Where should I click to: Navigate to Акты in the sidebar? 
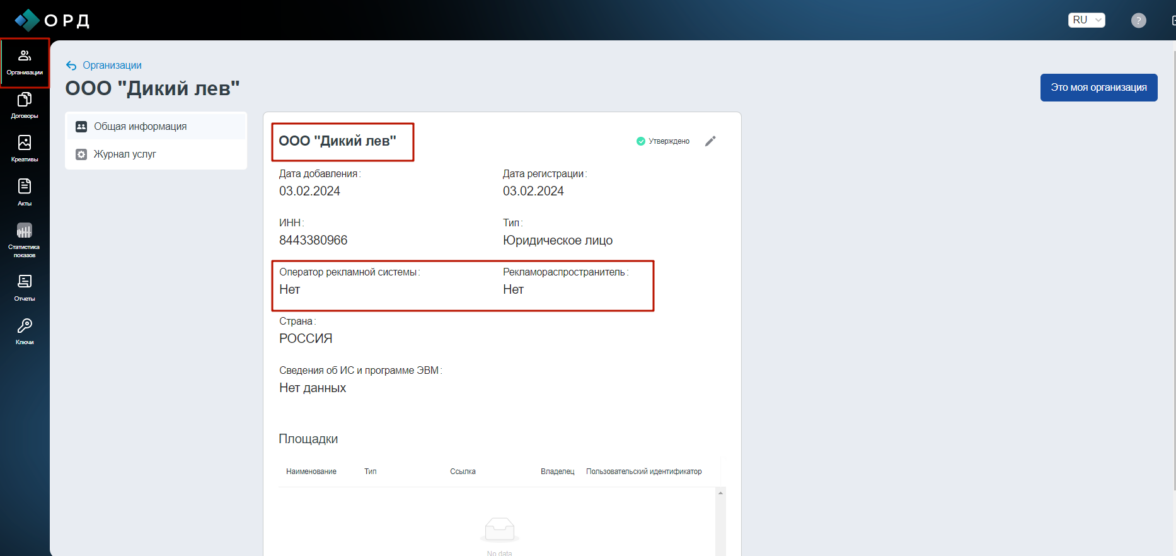(x=24, y=192)
